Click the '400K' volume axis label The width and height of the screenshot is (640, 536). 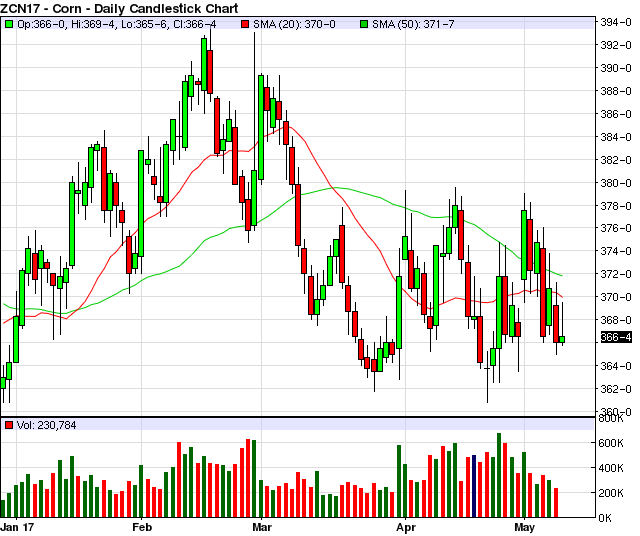pyautogui.click(x=611, y=468)
